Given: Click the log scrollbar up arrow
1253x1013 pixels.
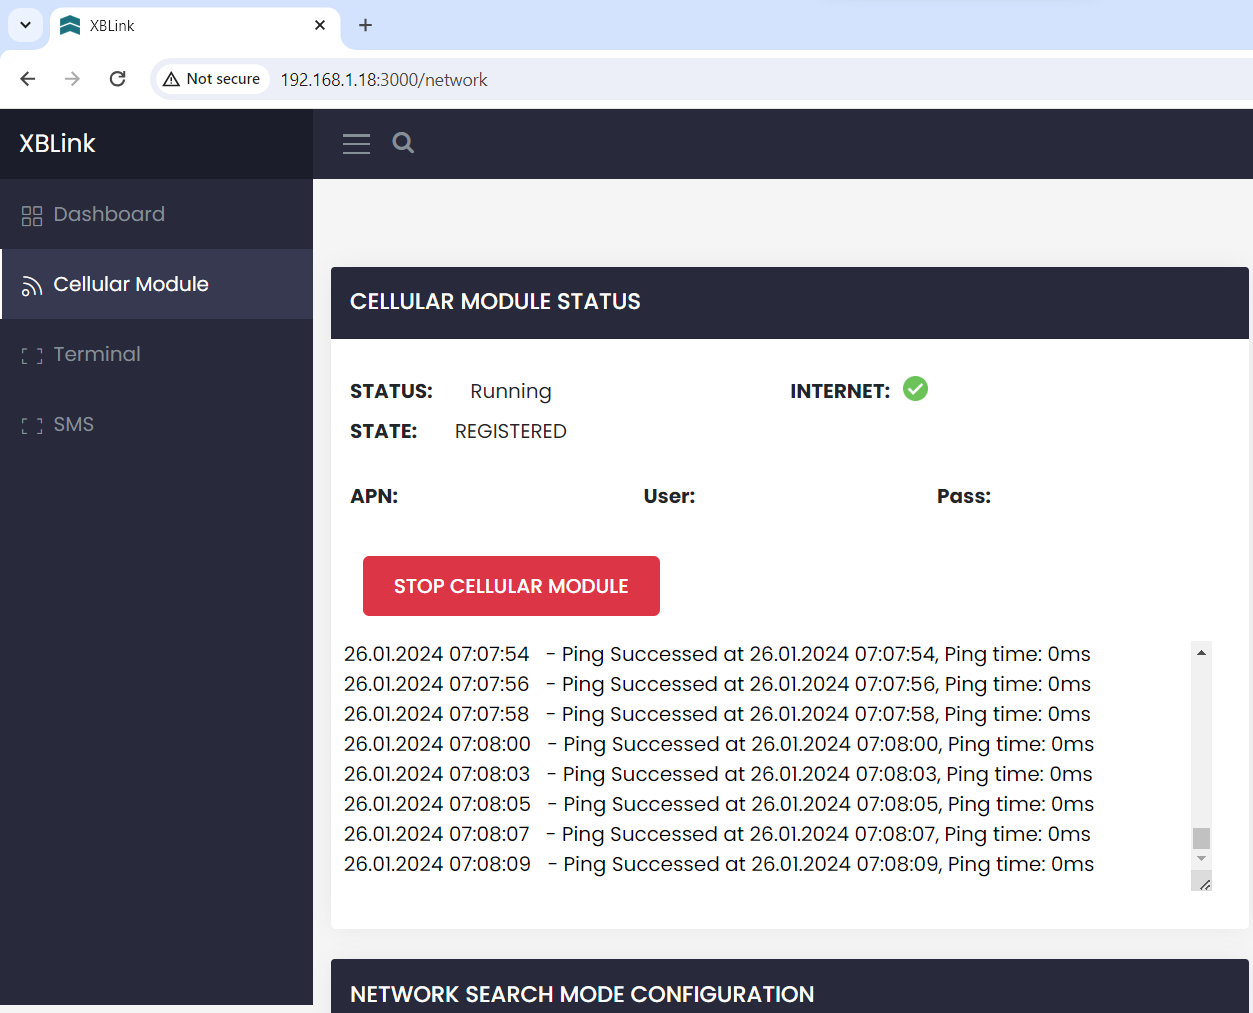Looking at the screenshot, I should coord(1201,653).
